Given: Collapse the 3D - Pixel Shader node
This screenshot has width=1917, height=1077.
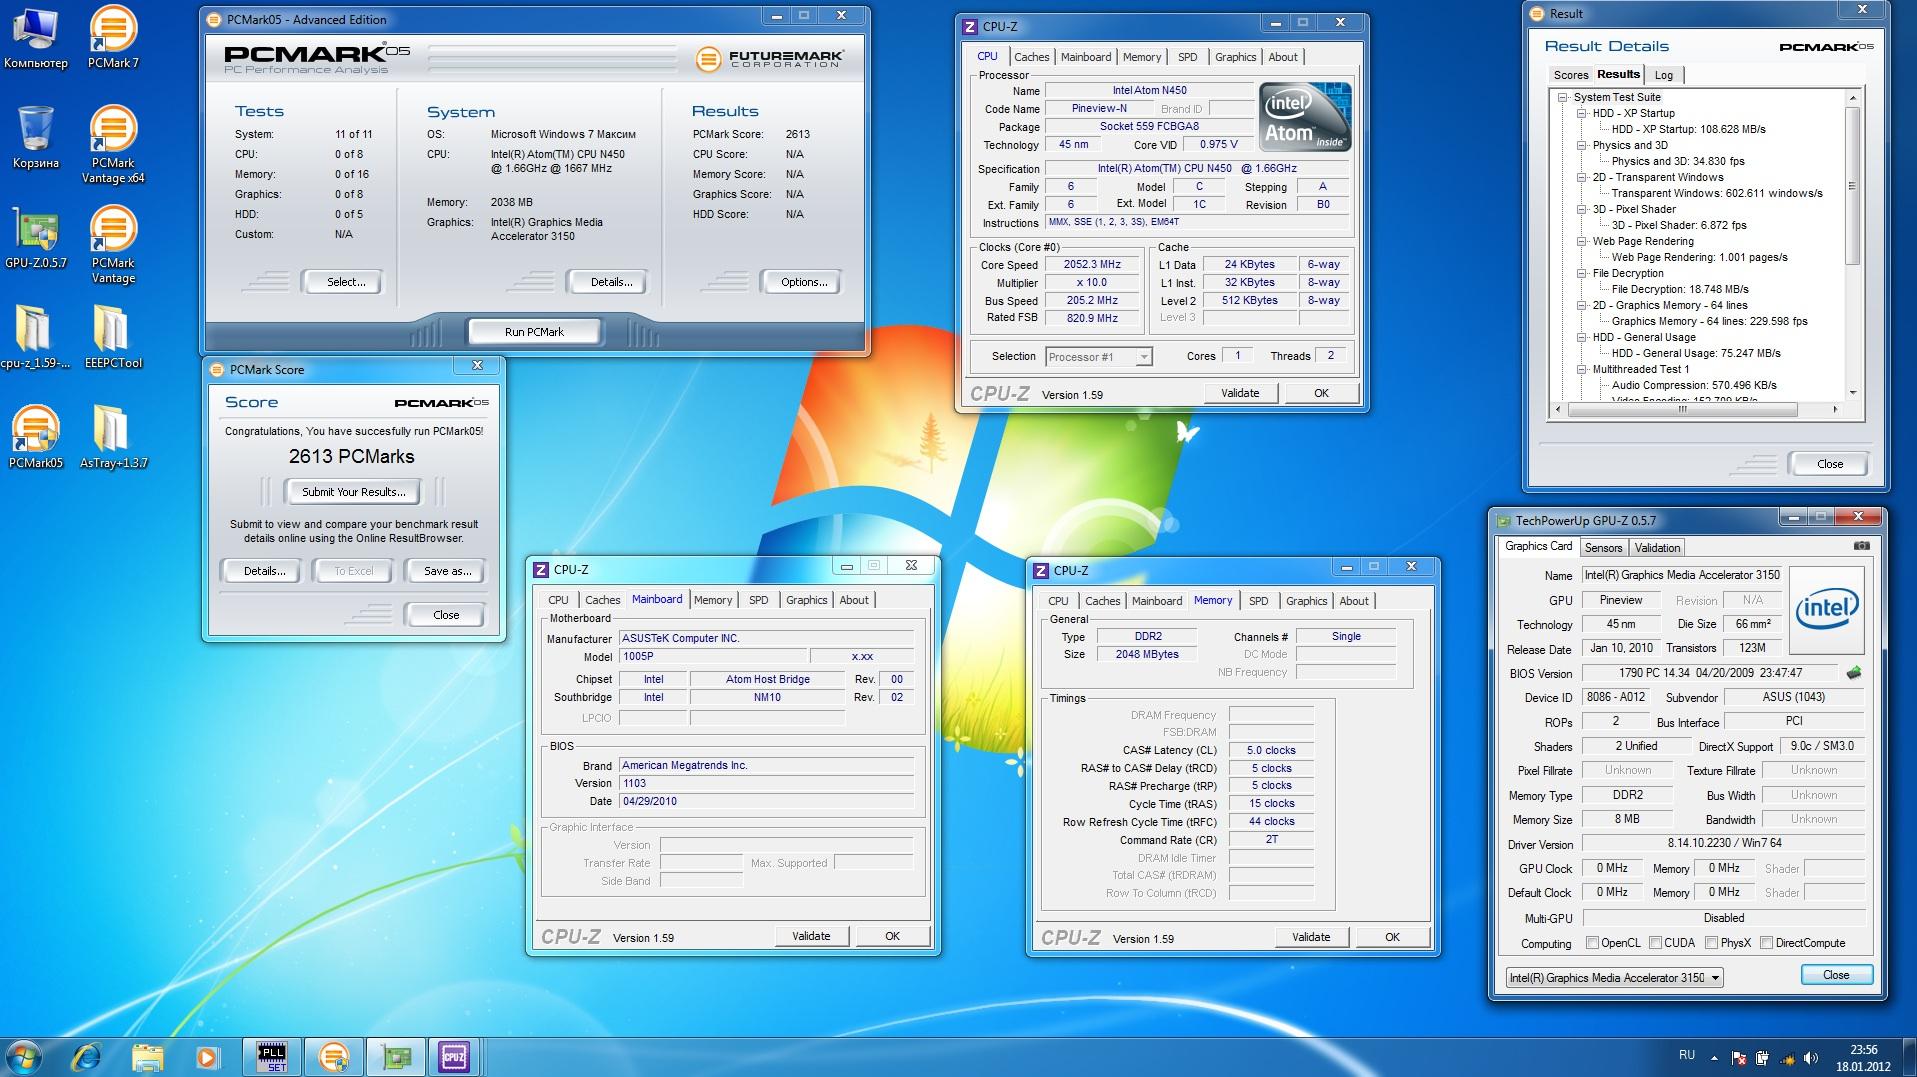Looking at the screenshot, I should coord(1582,209).
